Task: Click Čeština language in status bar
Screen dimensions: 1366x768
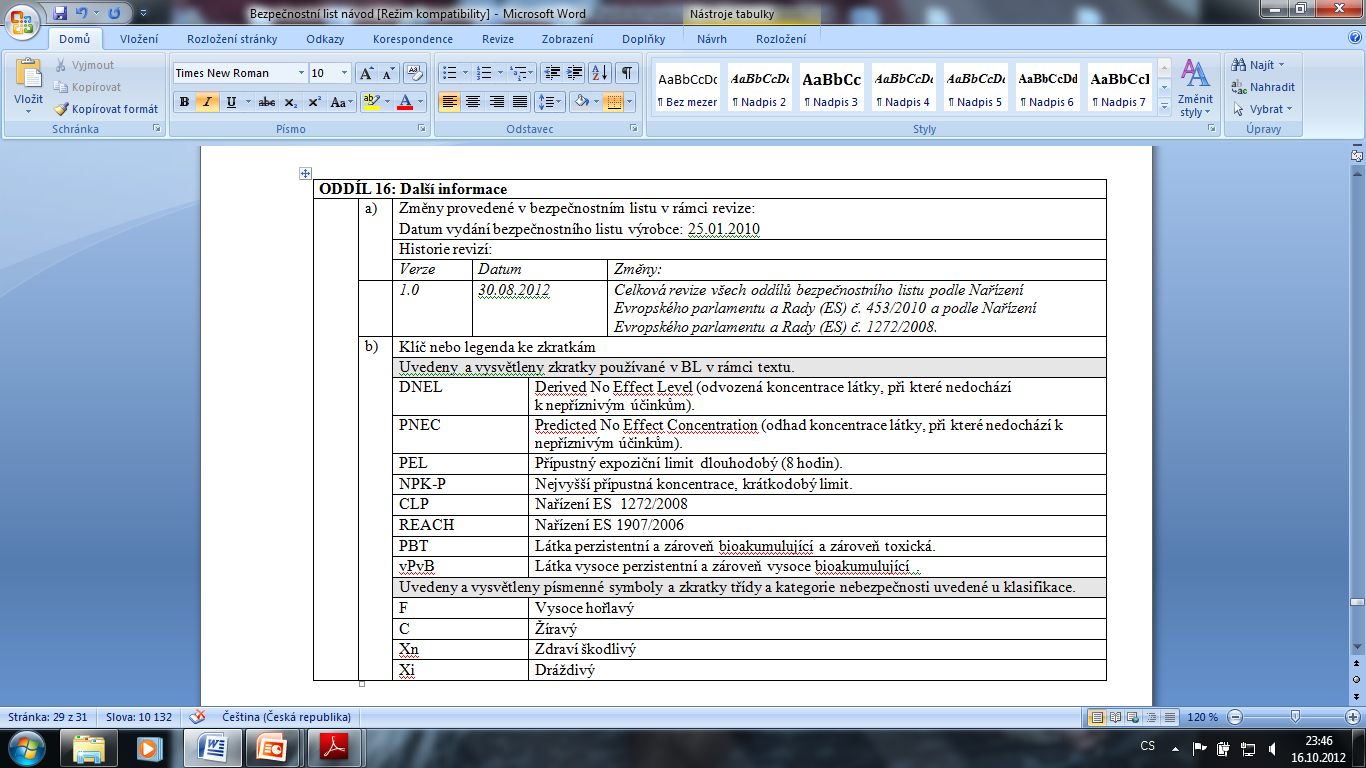Action: coord(286,717)
